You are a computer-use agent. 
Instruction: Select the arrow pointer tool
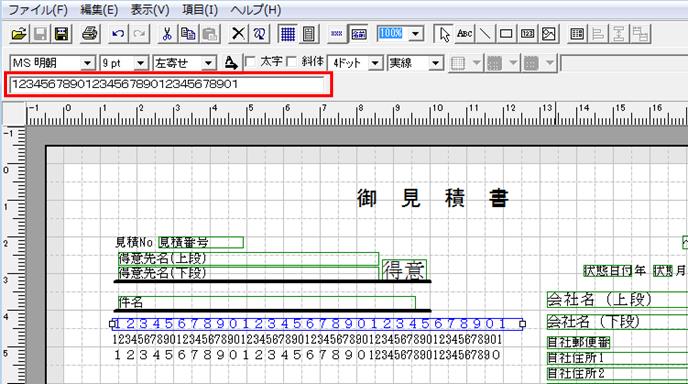click(x=444, y=34)
